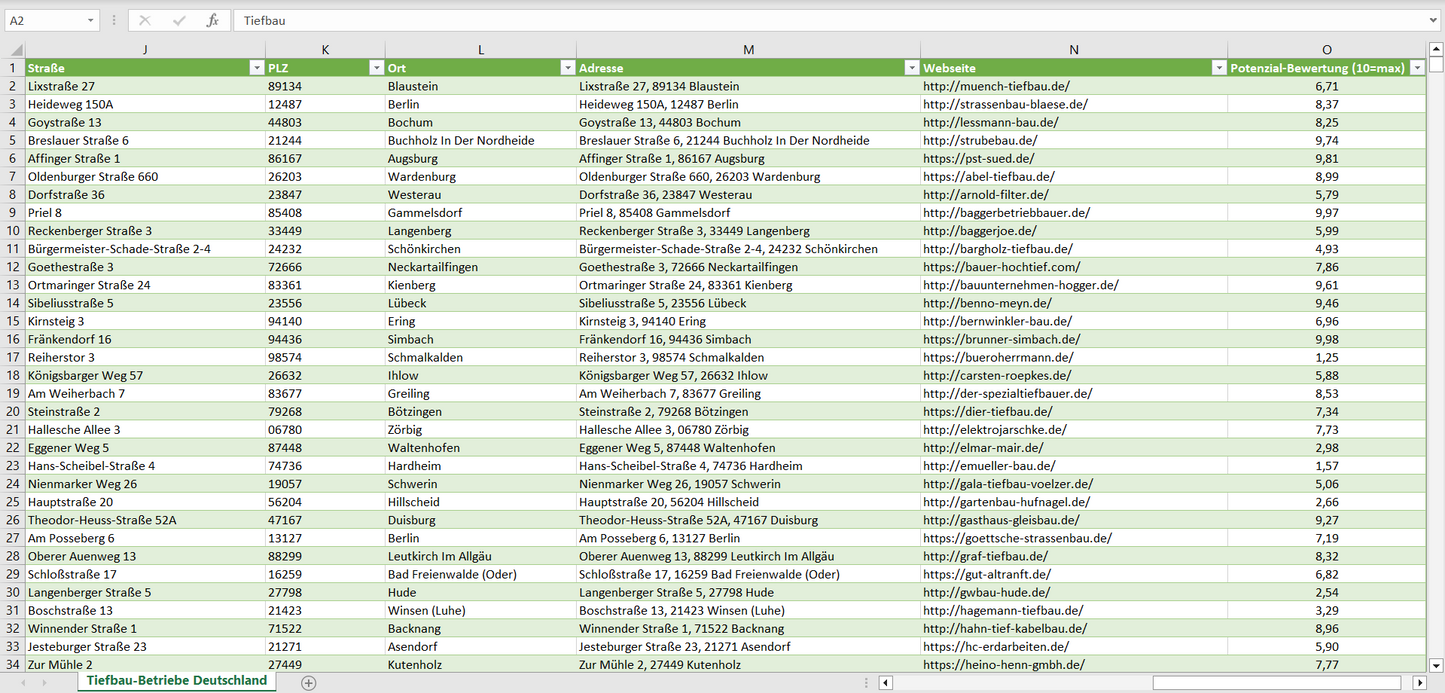Select column M header
Image resolution: width=1445 pixels, height=693 pixels.
coord(748,50)
